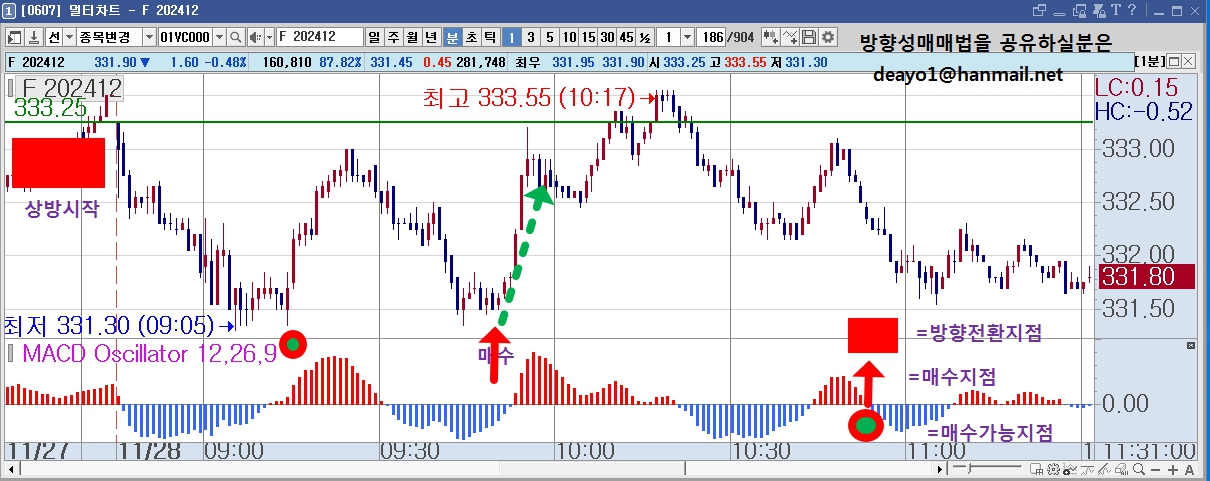The width and height of the screenshot is (1210, 481).
Task: Click the speaker sound icon
Action: [255, 37]
